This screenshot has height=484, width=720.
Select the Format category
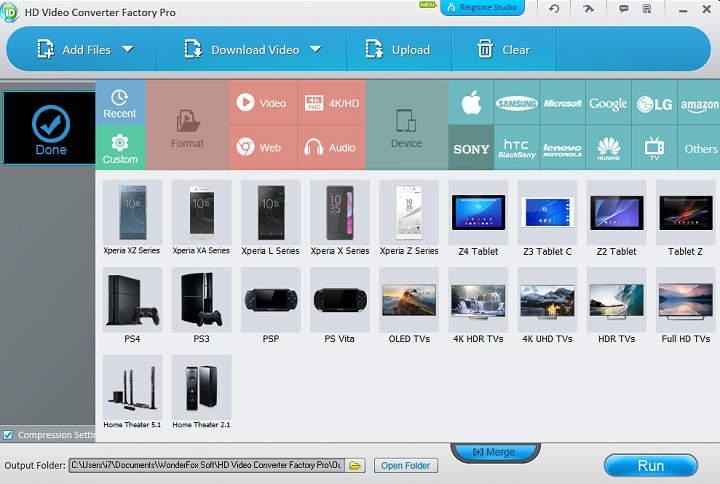[187, 125]
